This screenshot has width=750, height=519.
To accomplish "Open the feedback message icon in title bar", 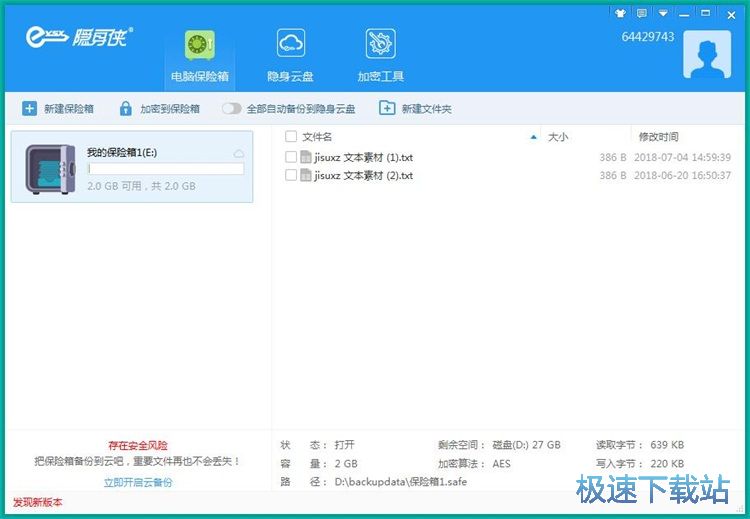I will coord(642,14).
